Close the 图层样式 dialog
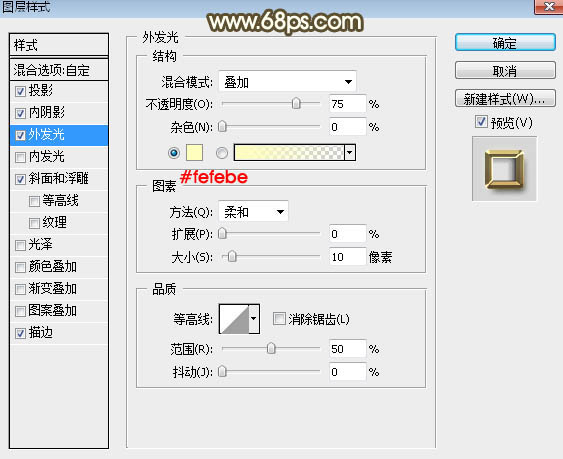The image size is (563, 459). click(x=548, y=6)
